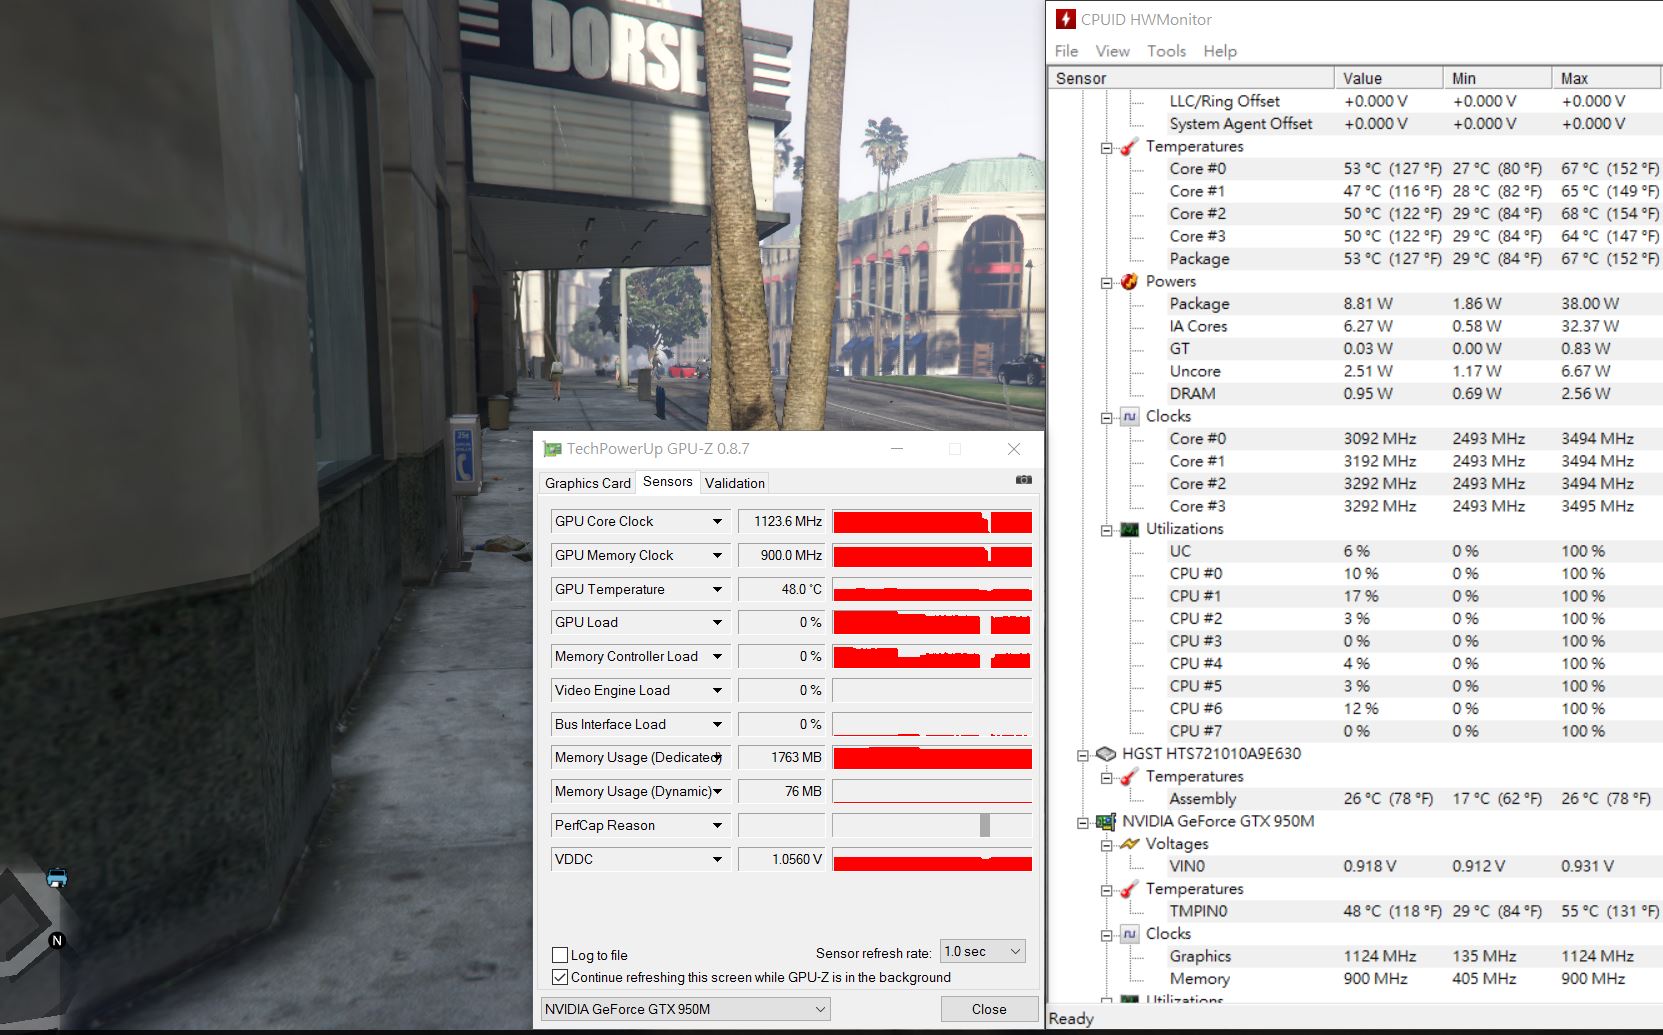Collapse the Powers tree node
This screenshot has width=1663, height=1035.
point(1107,283)
